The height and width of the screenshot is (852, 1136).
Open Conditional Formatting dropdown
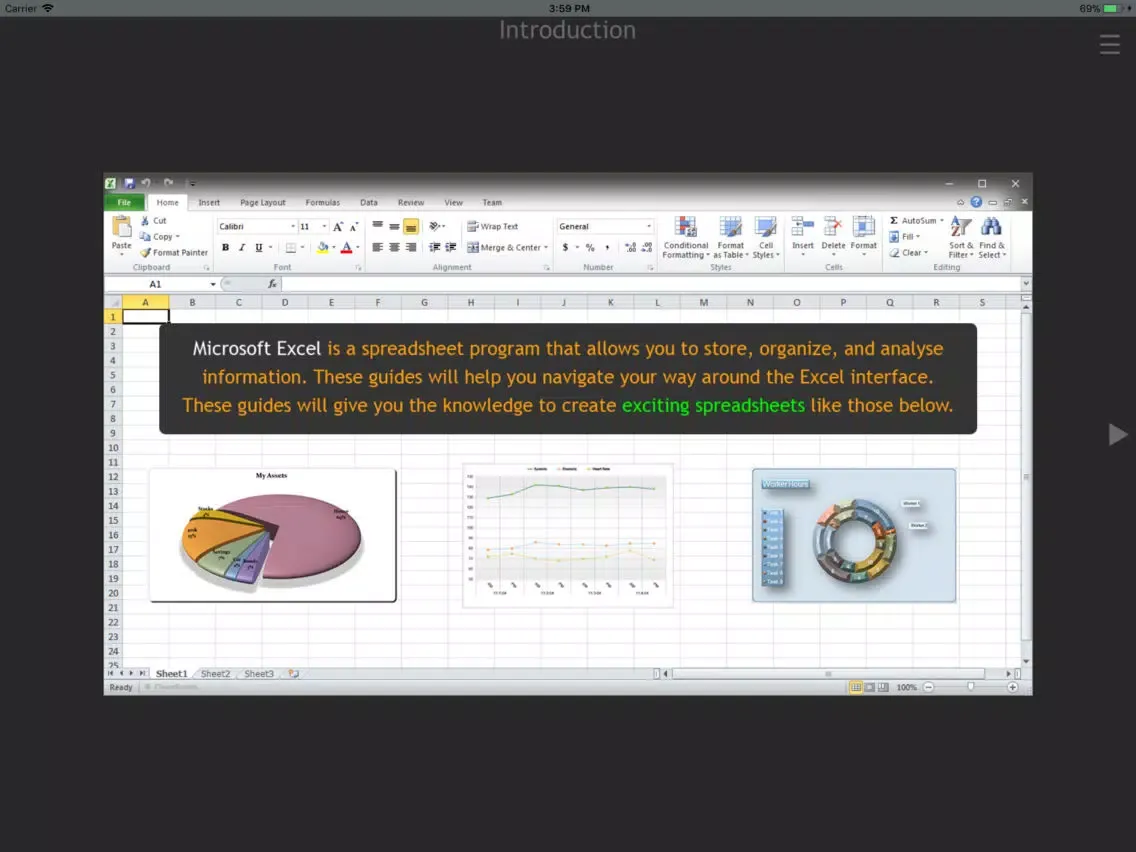(x=685, y=238)
